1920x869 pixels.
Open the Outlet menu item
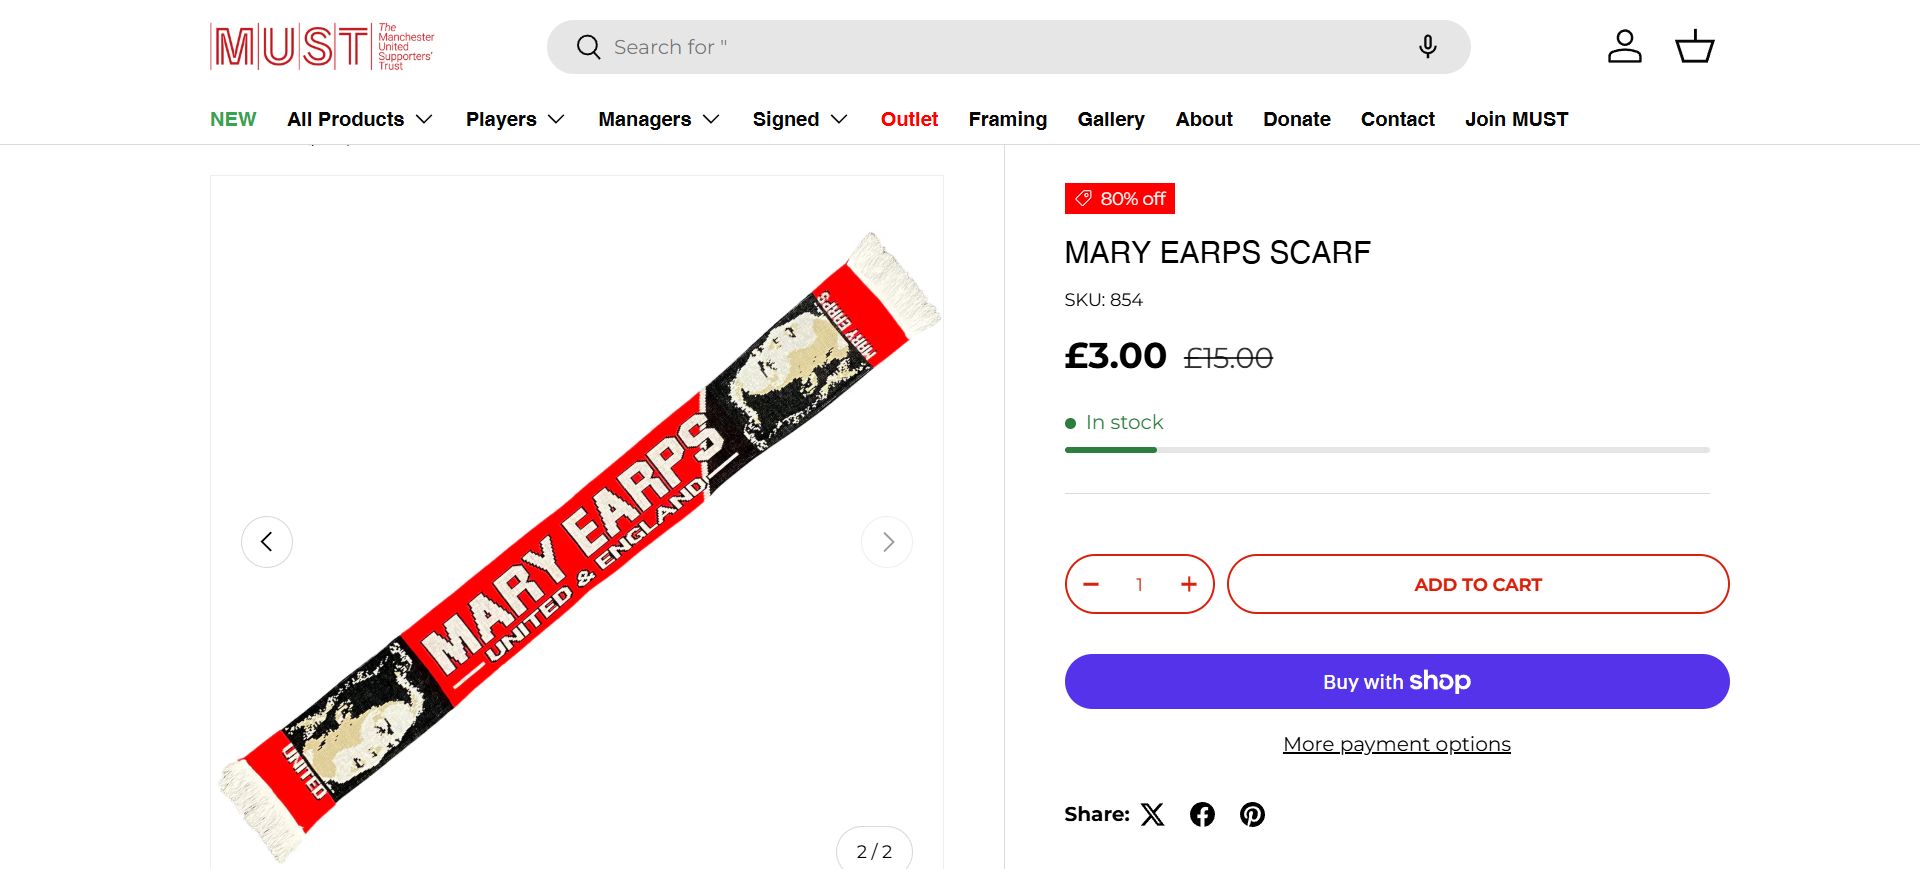click(909, 120)
